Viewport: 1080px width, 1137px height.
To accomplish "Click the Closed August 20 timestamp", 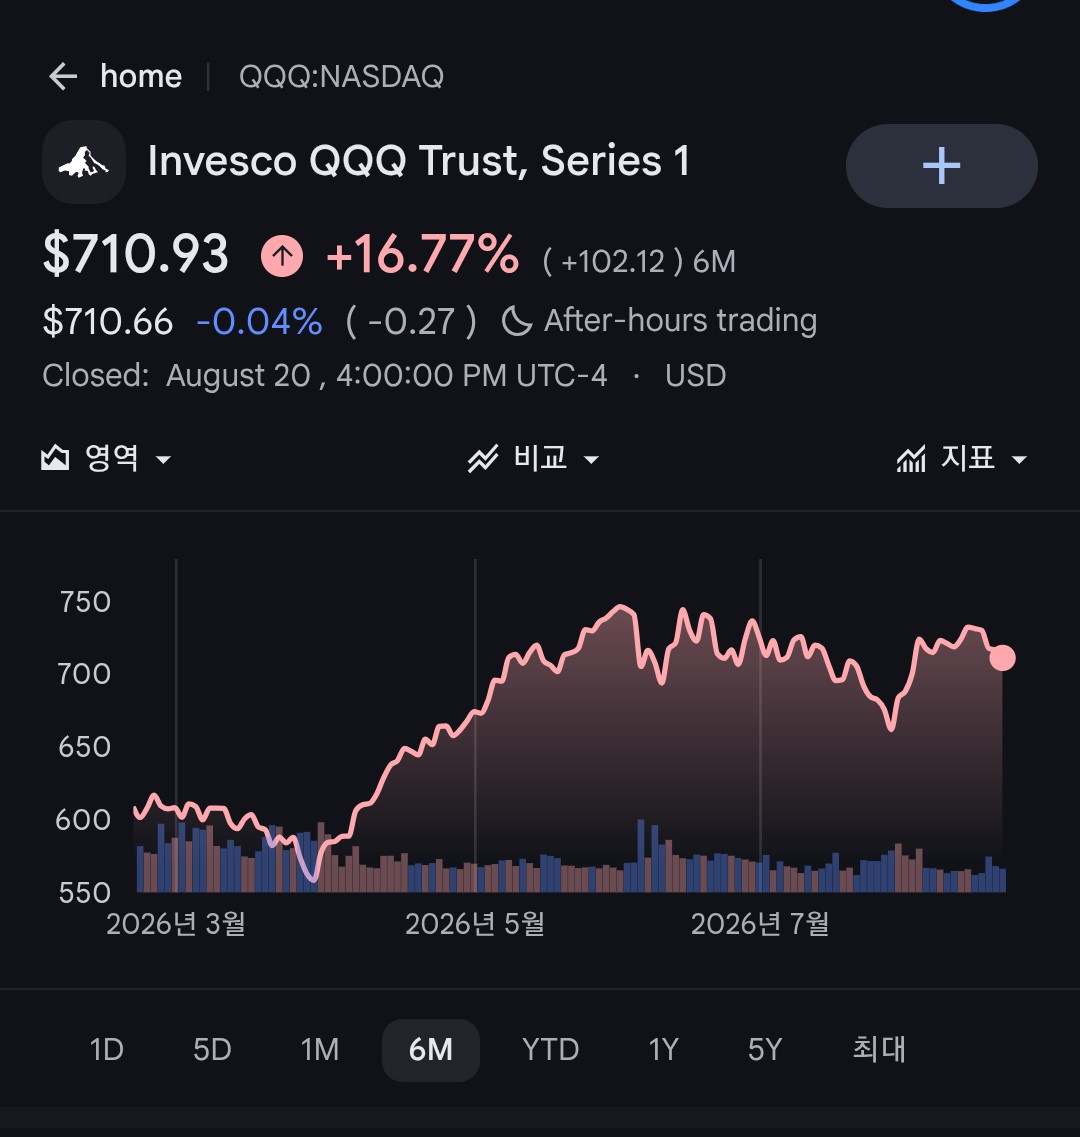I will (324, 376).
